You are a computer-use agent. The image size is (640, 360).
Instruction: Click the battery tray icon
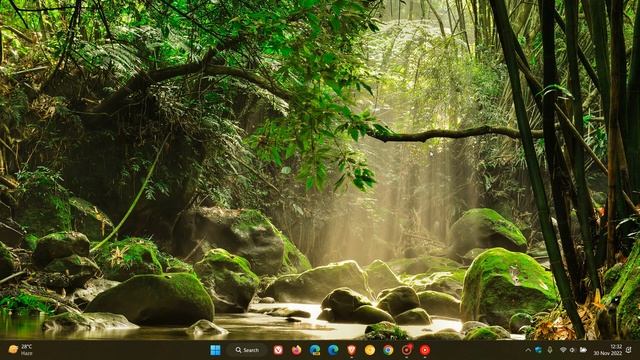click(x=583, y=350)
